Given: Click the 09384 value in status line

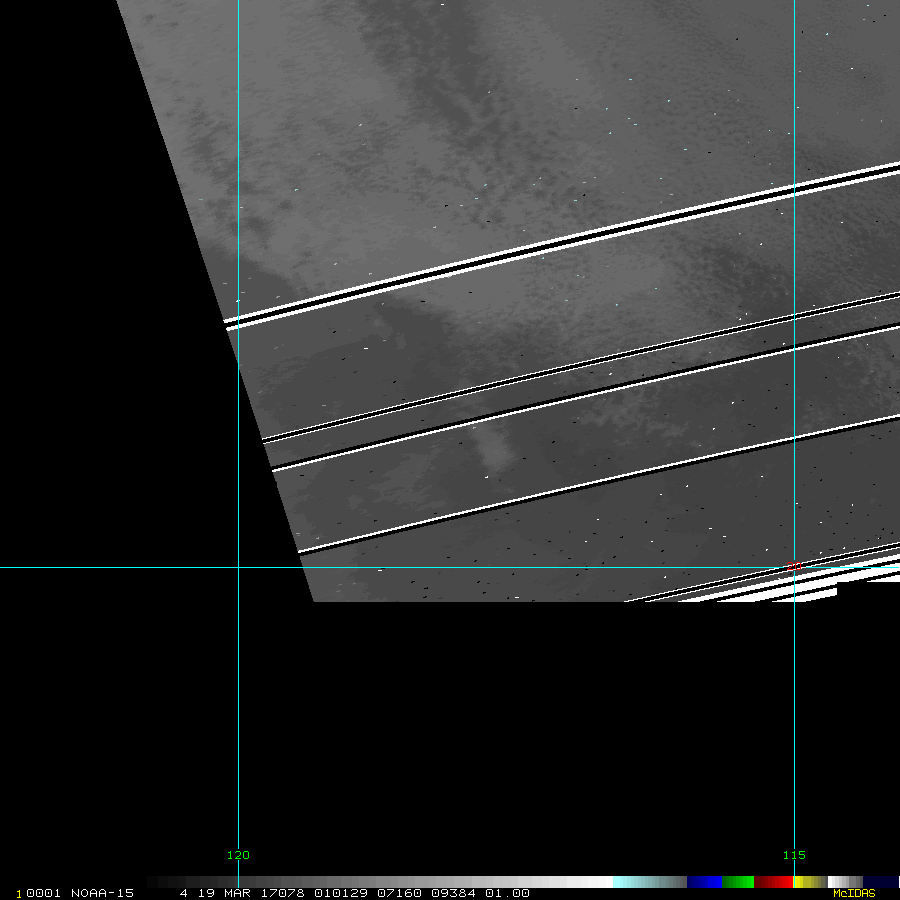Looking at the screenshot, I should 451,893.
